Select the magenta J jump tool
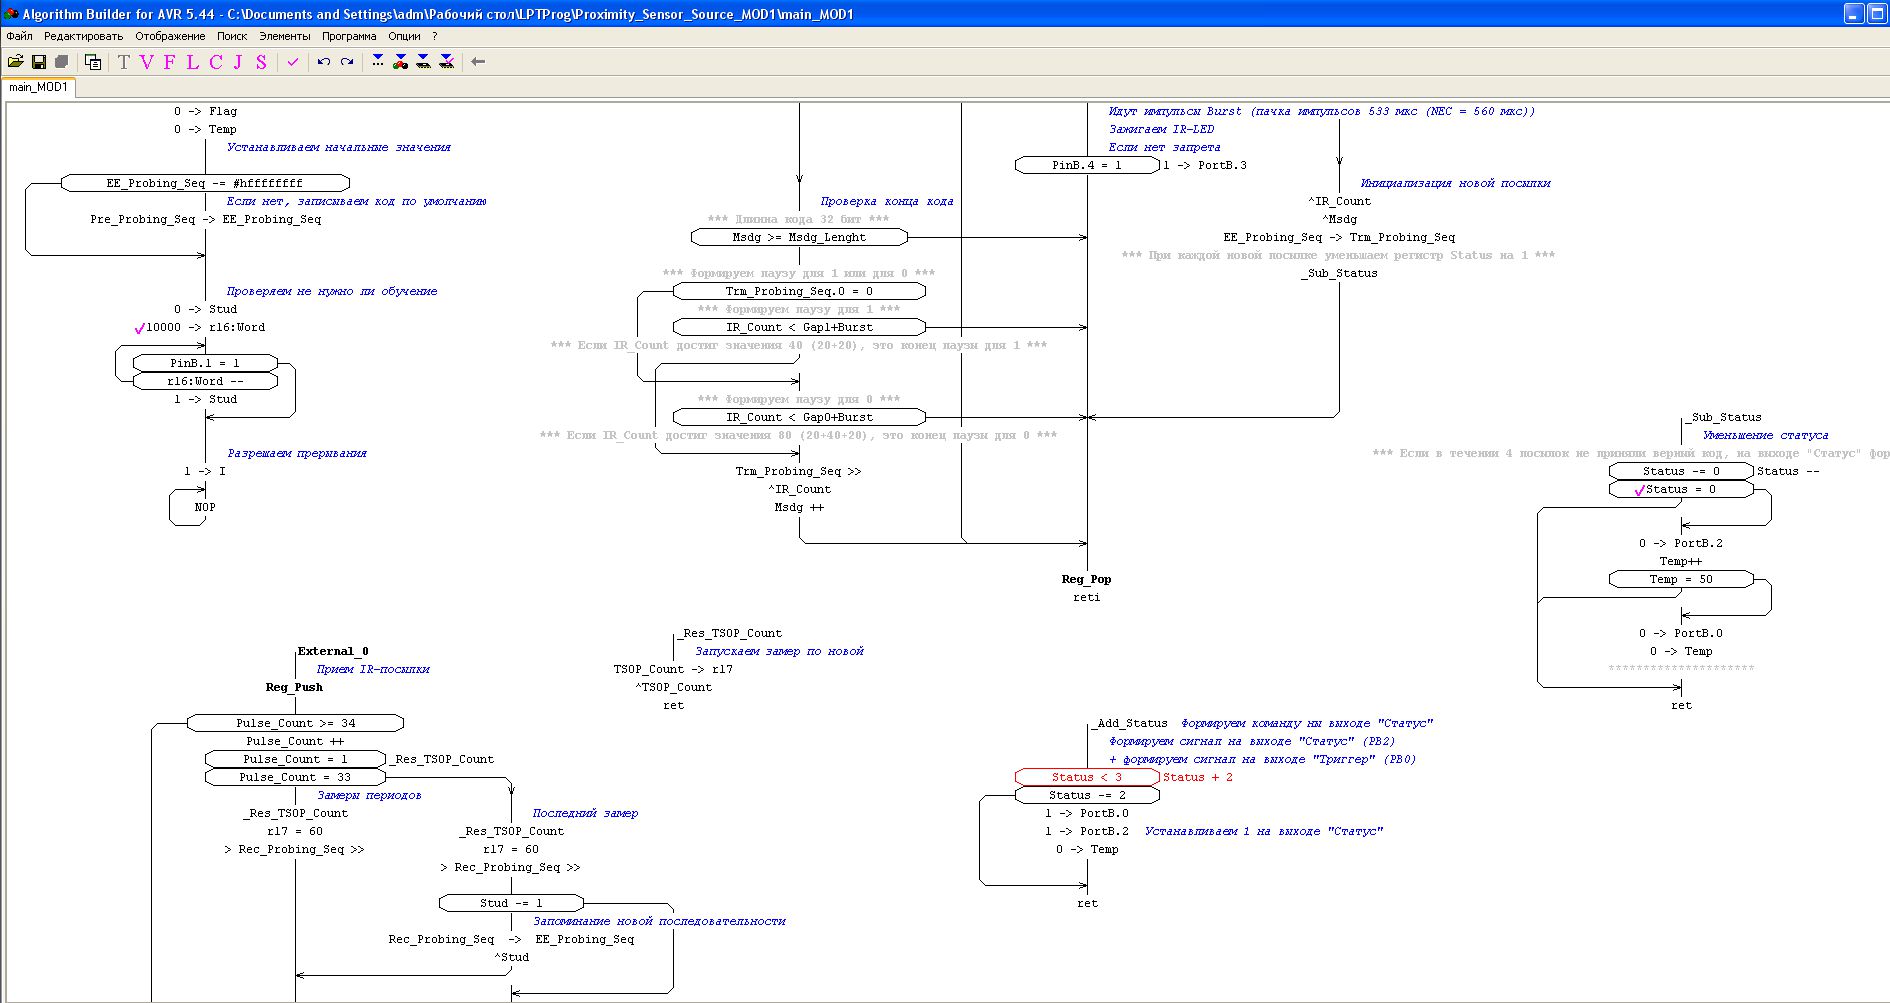This screenshot has width=1890, height=1003. [x=238, y=62]
